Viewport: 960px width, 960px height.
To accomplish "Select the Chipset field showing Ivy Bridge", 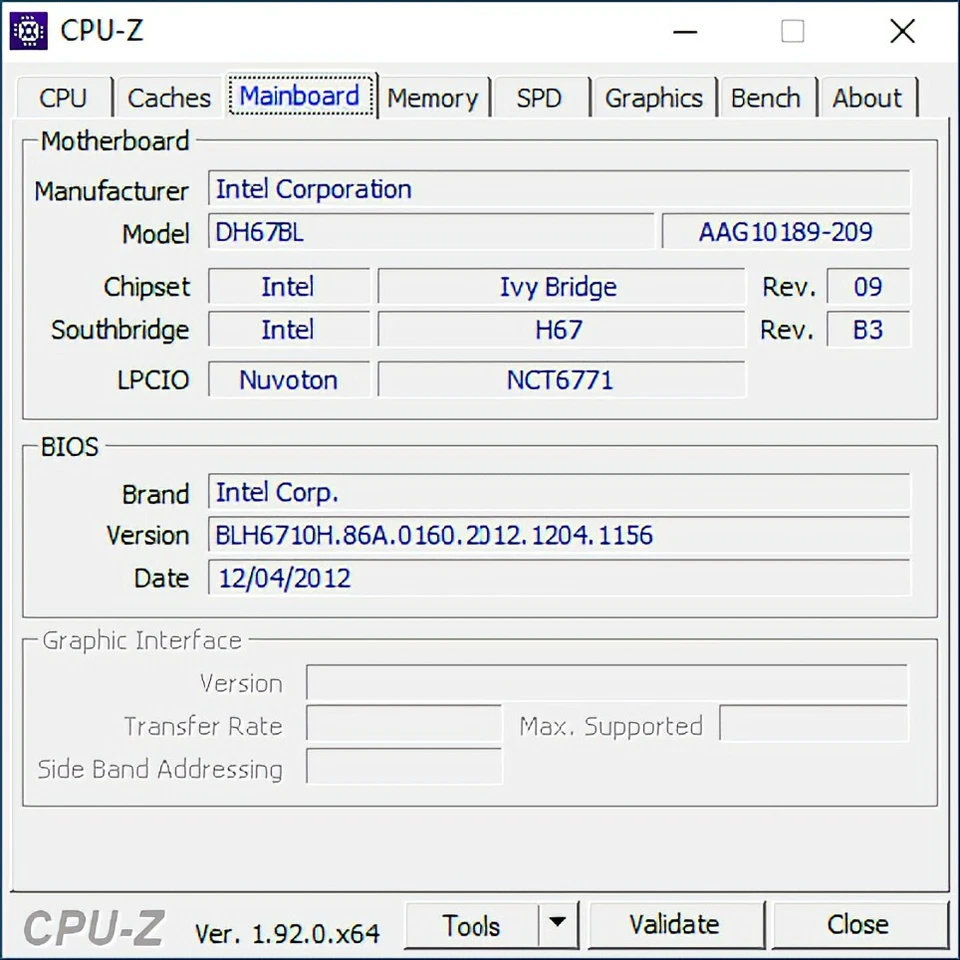I will click(x=560, y=287).
